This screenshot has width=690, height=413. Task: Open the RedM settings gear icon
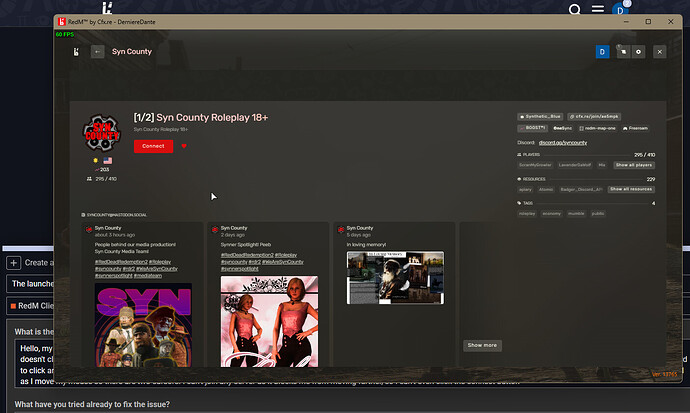click(x=638, y=52)
